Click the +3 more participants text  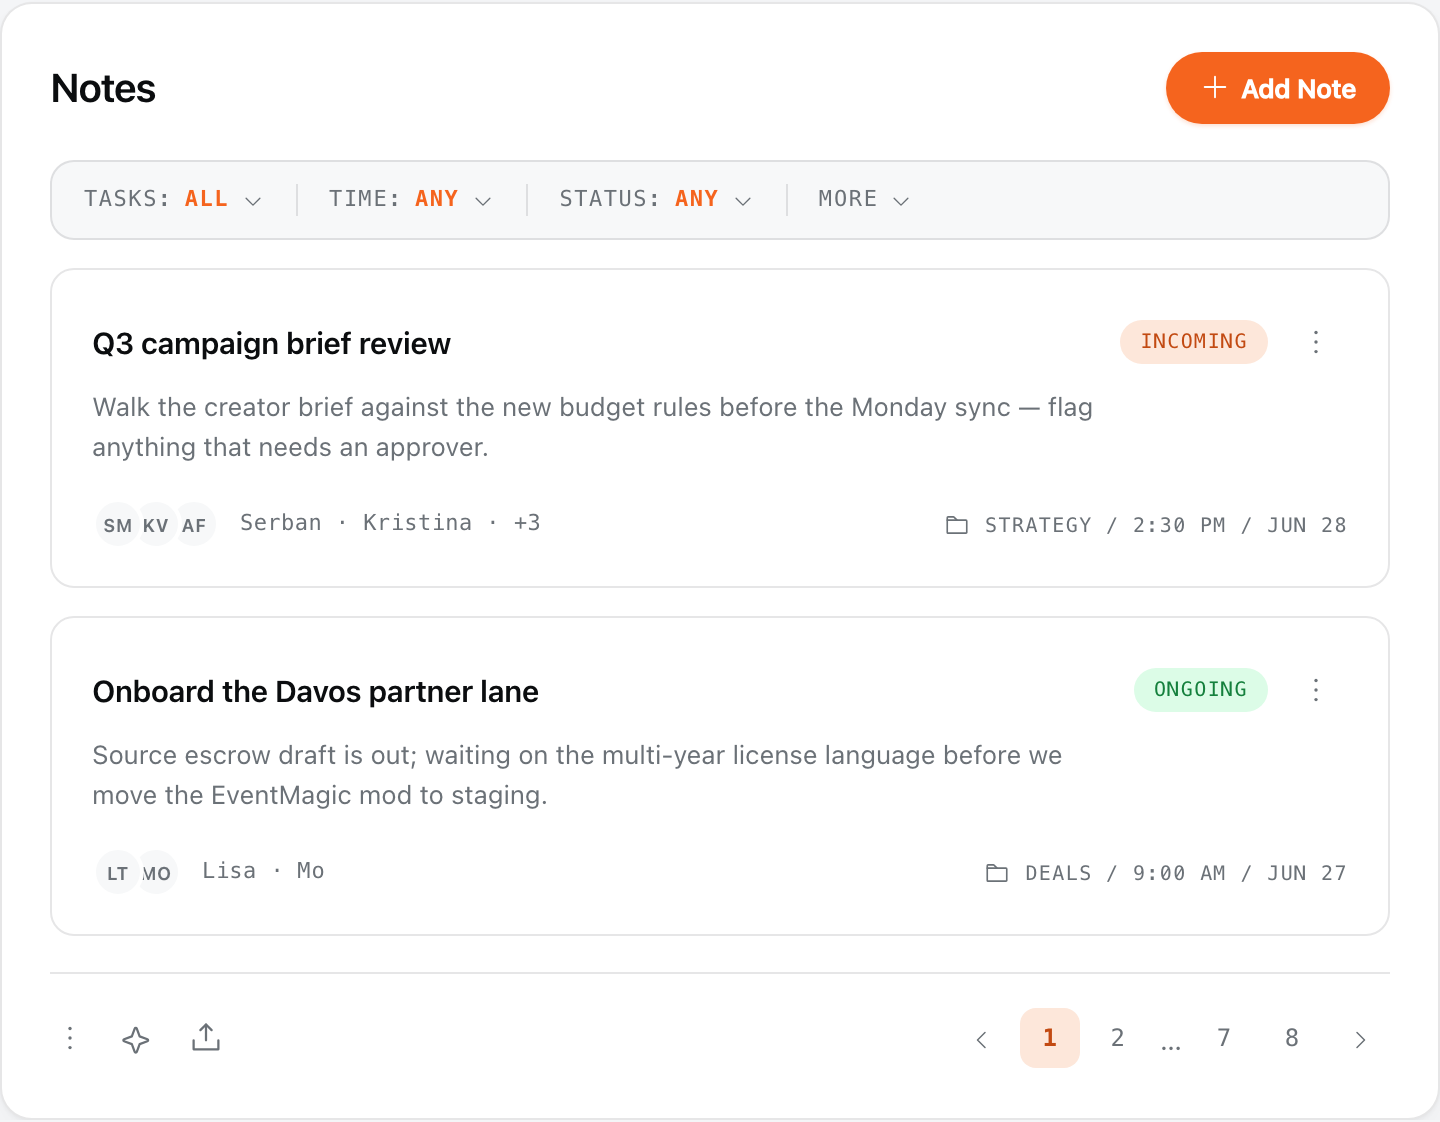(527, 523)
